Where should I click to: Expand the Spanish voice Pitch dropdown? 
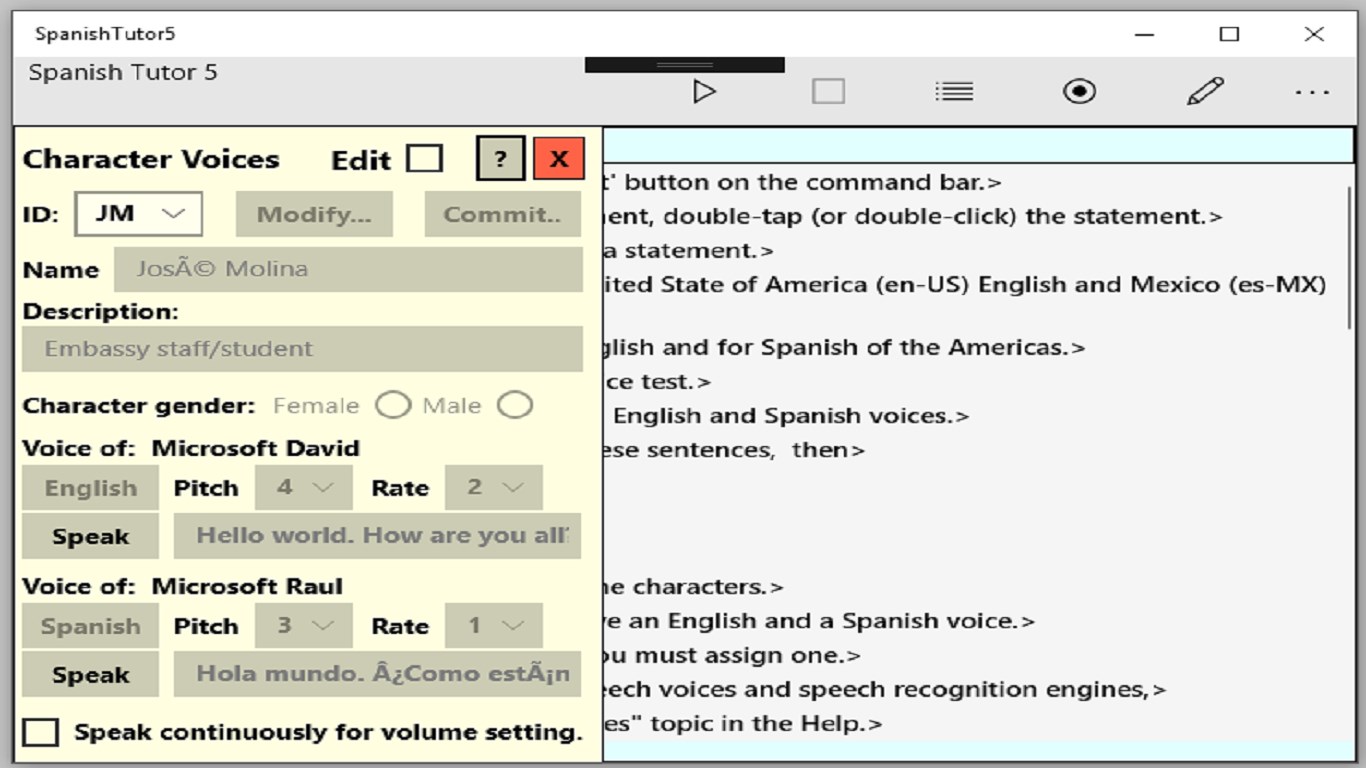point(304,626)
